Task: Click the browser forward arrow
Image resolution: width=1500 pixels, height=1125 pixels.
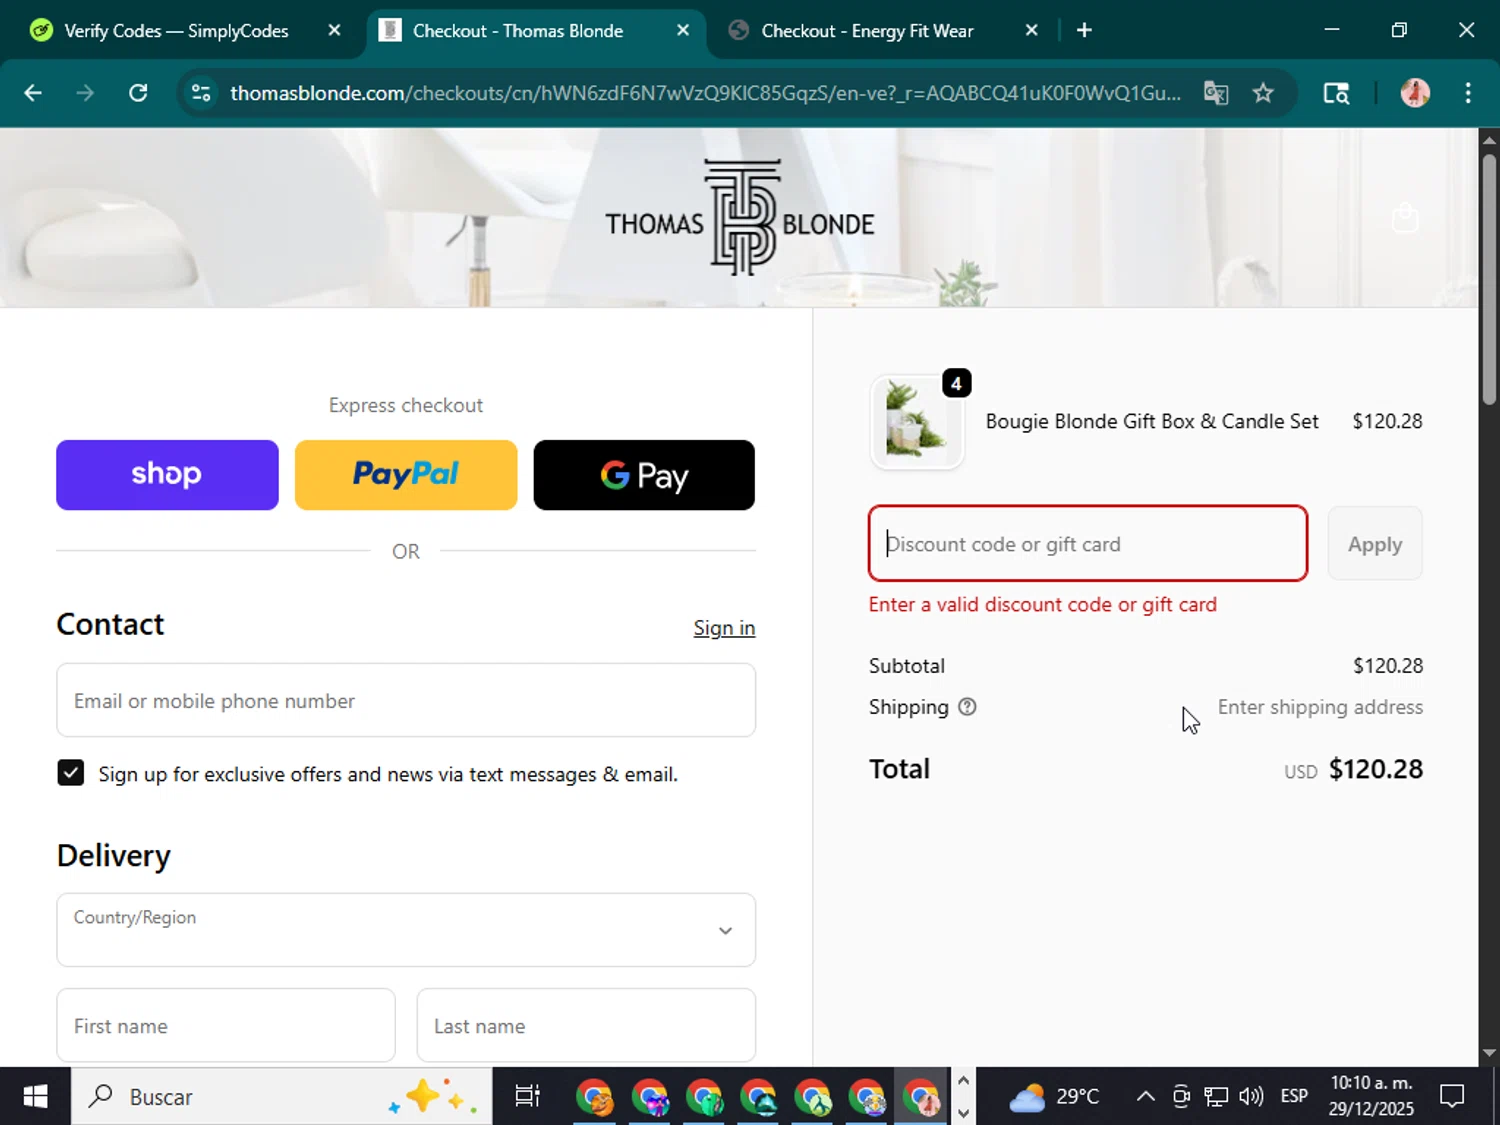Action: coord(85,93)
